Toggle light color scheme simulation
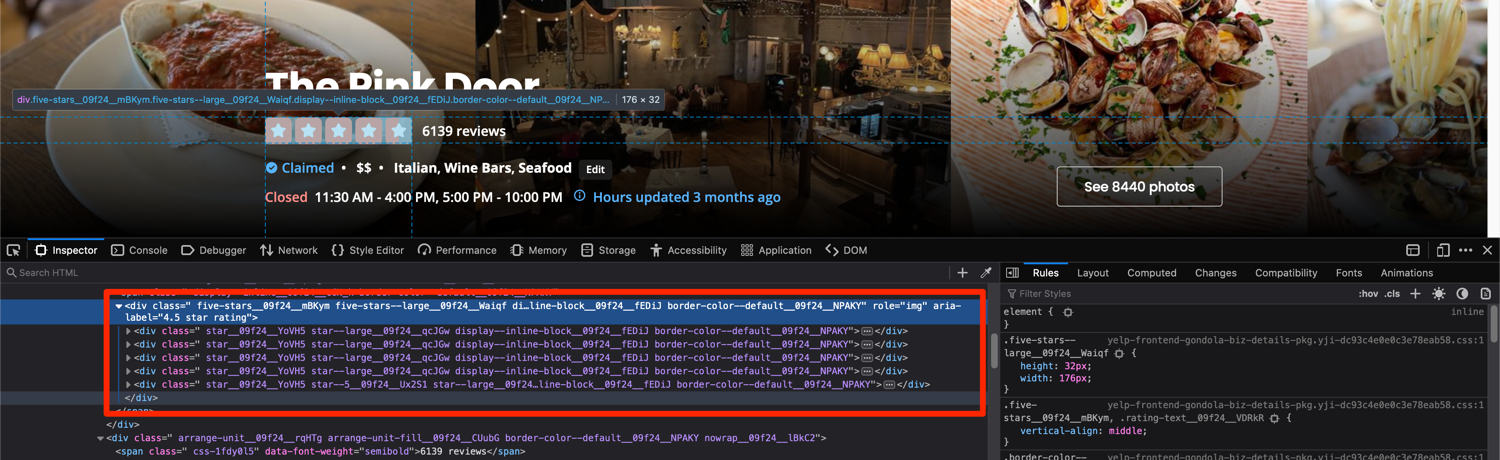 click(x=1438, y=294)
